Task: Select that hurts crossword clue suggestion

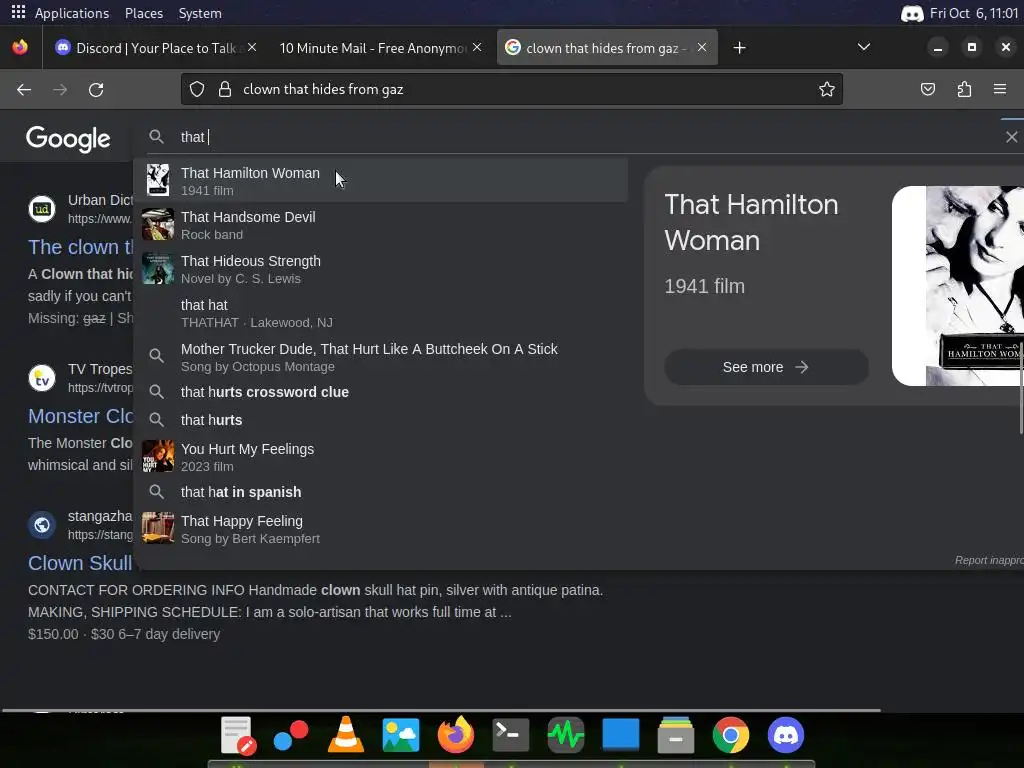Action: pos(381,392)
